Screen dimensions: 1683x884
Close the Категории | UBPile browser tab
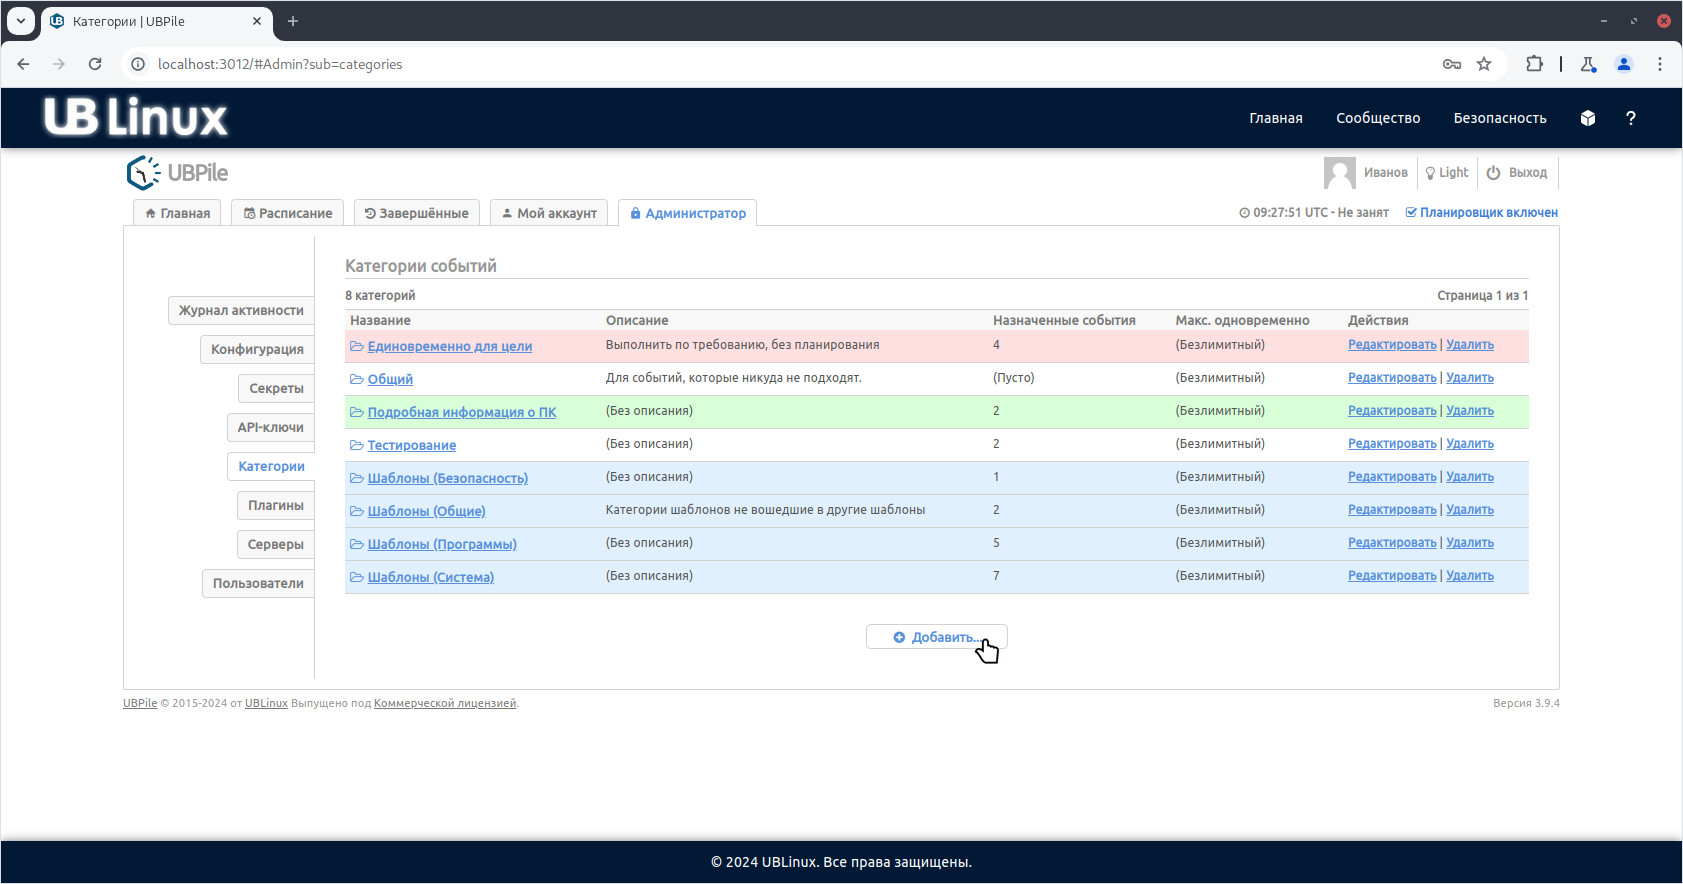(257, 21)
